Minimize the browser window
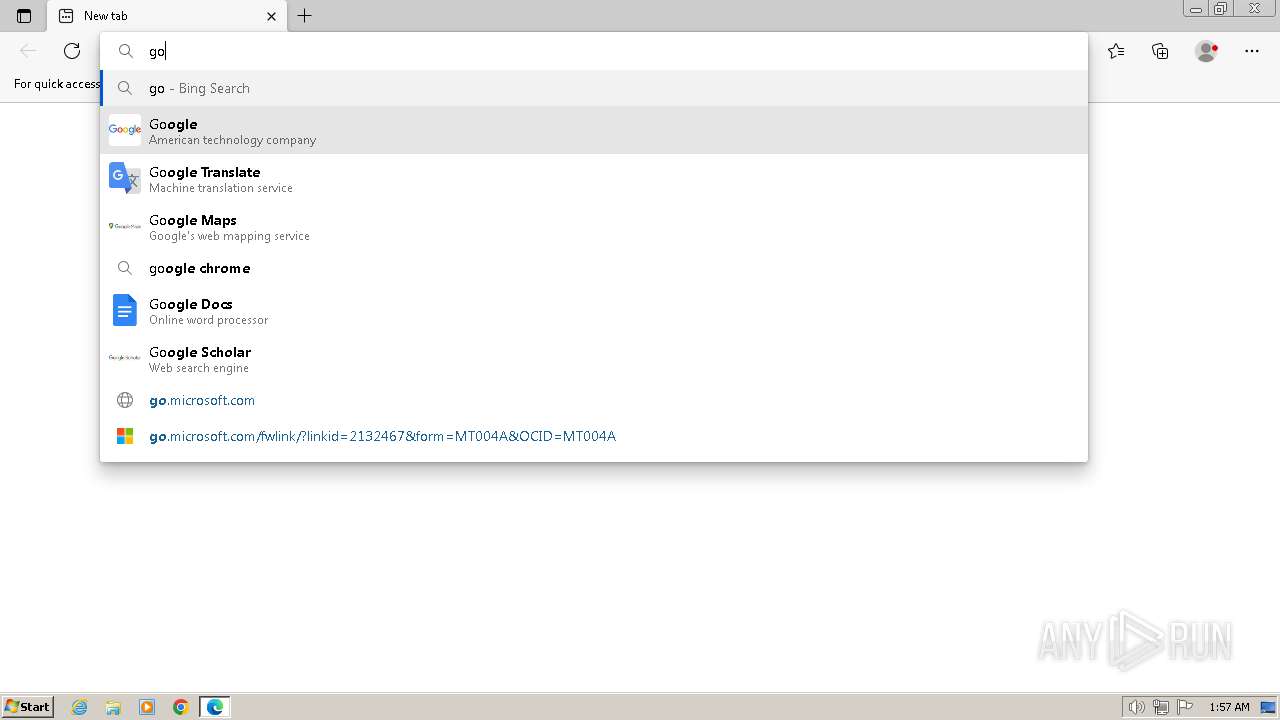Screen dimensions: 1280x720 [1196, 9]
